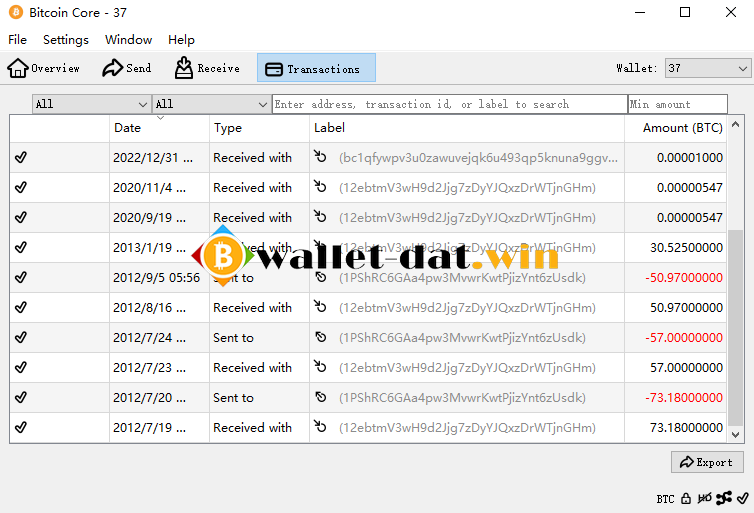754x513 pixels.
Task: Click received icon in the 2012/7/19 row
Action: click(320, 426)
